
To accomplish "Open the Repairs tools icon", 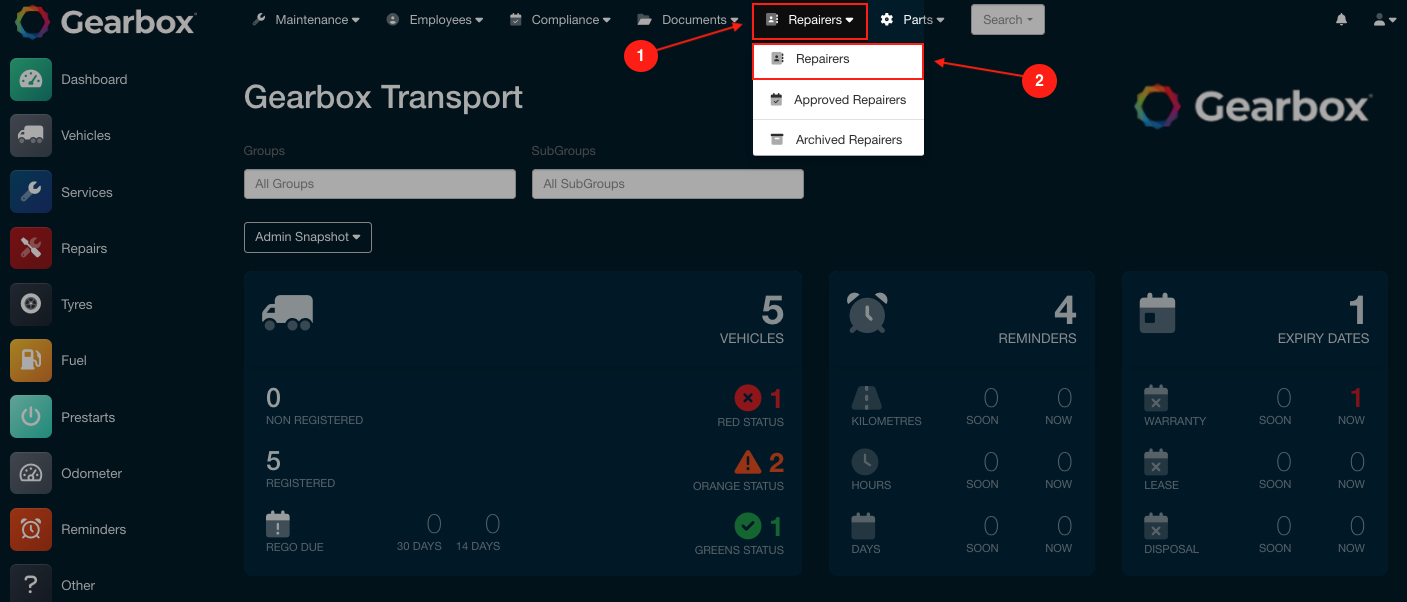I will point(31,248).
